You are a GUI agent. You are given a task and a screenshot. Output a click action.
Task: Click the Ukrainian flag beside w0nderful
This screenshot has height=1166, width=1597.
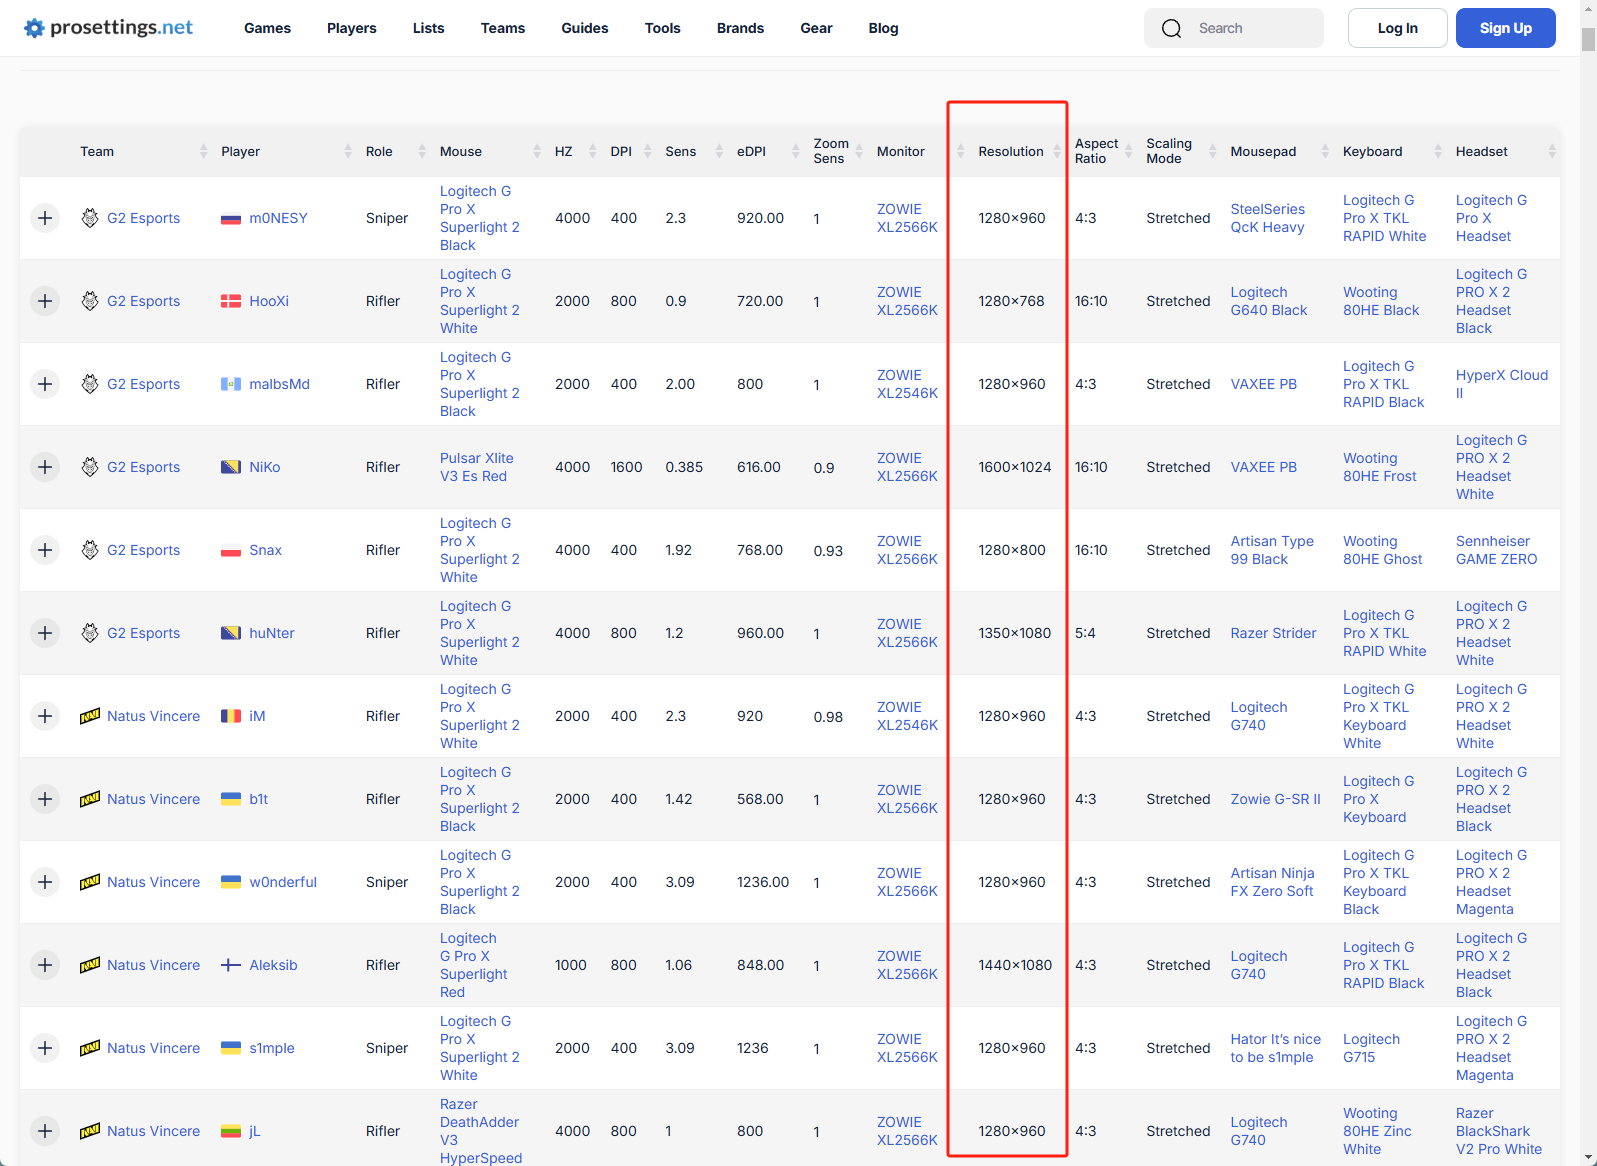[x=231, y=882]
